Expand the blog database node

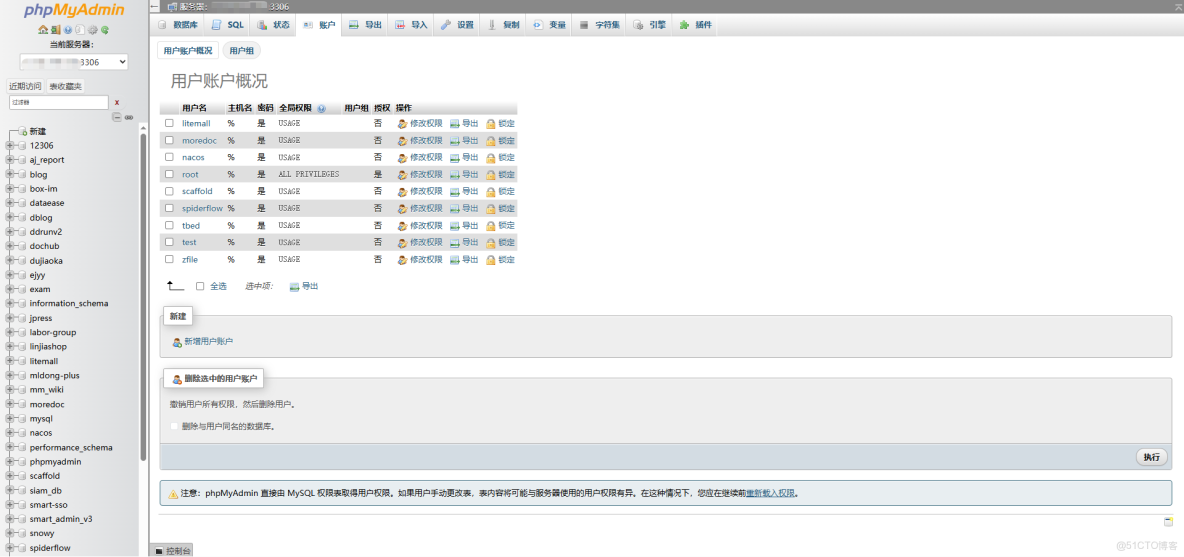pos(10,174)
